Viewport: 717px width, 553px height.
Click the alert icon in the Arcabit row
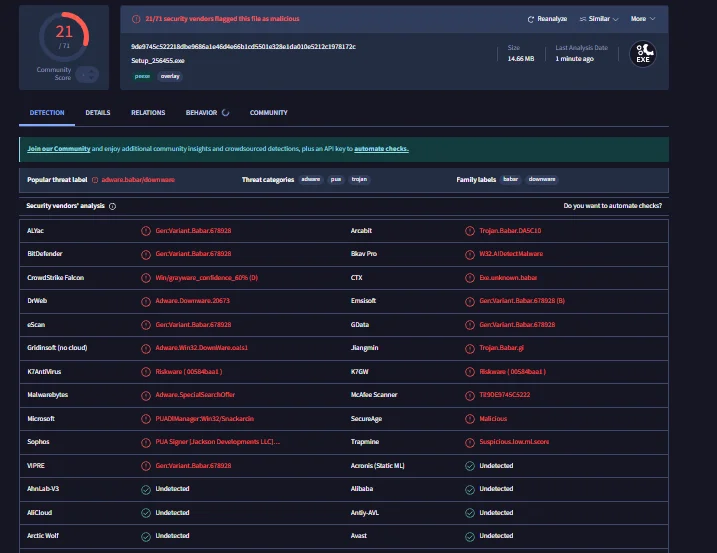[470, 231]
